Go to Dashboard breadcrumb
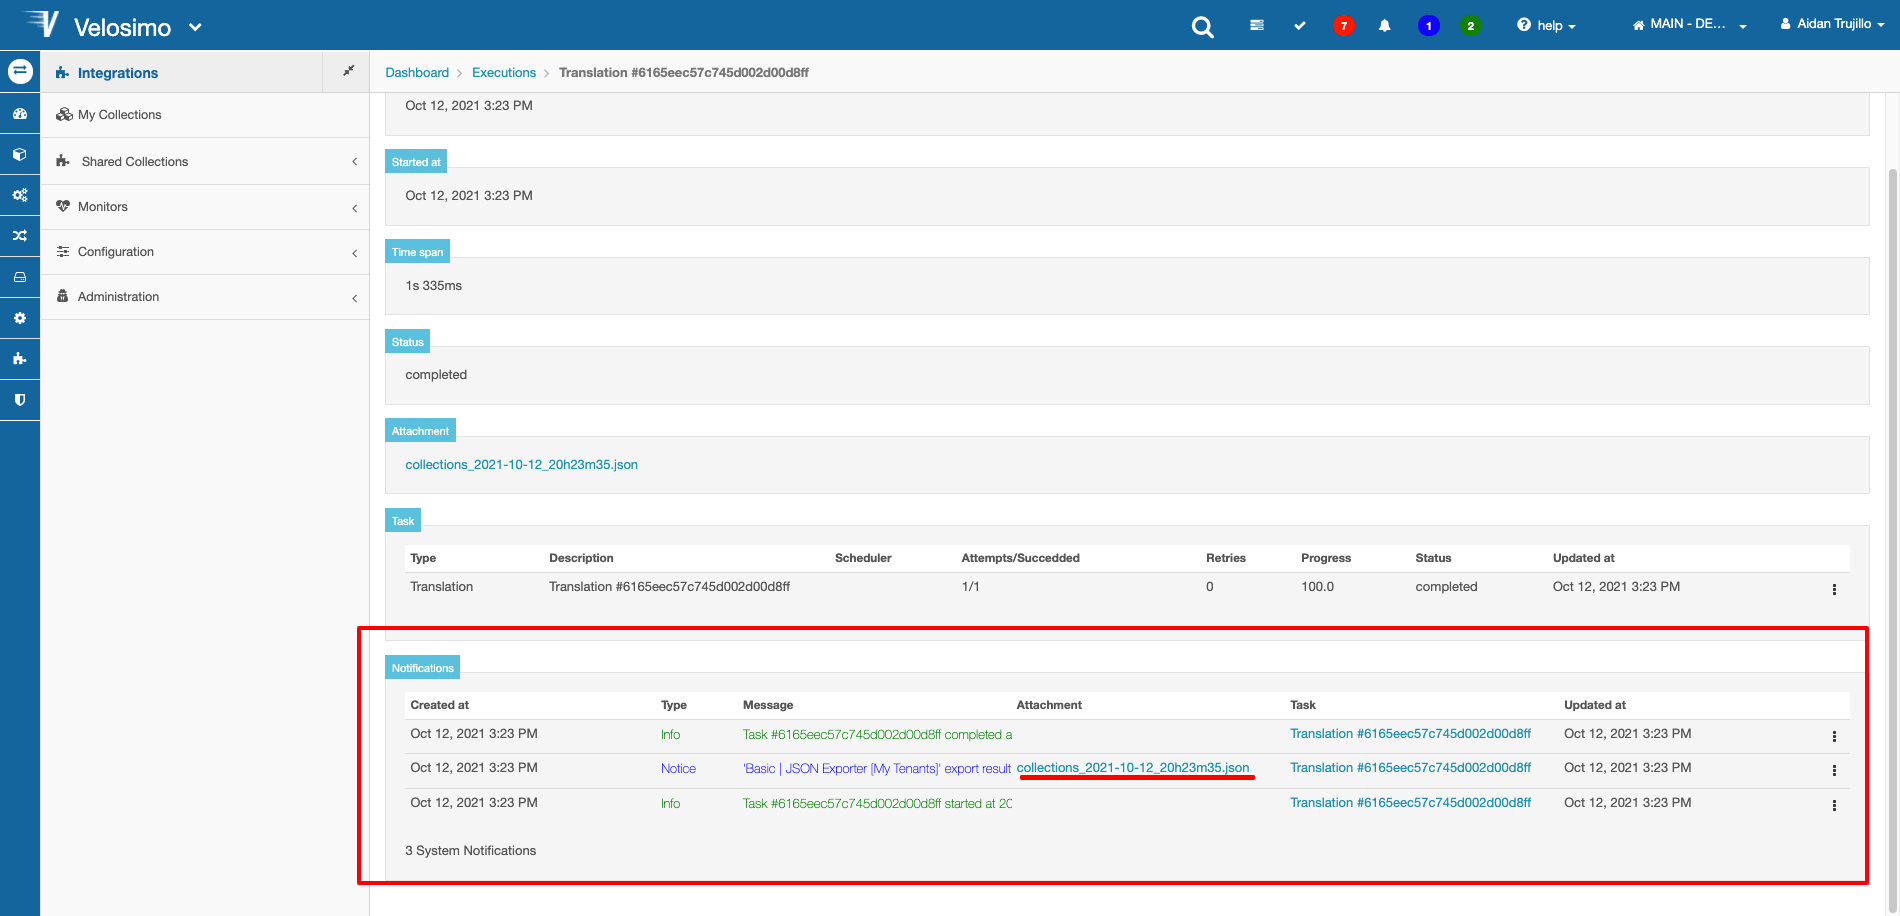 tap(417, 72)
